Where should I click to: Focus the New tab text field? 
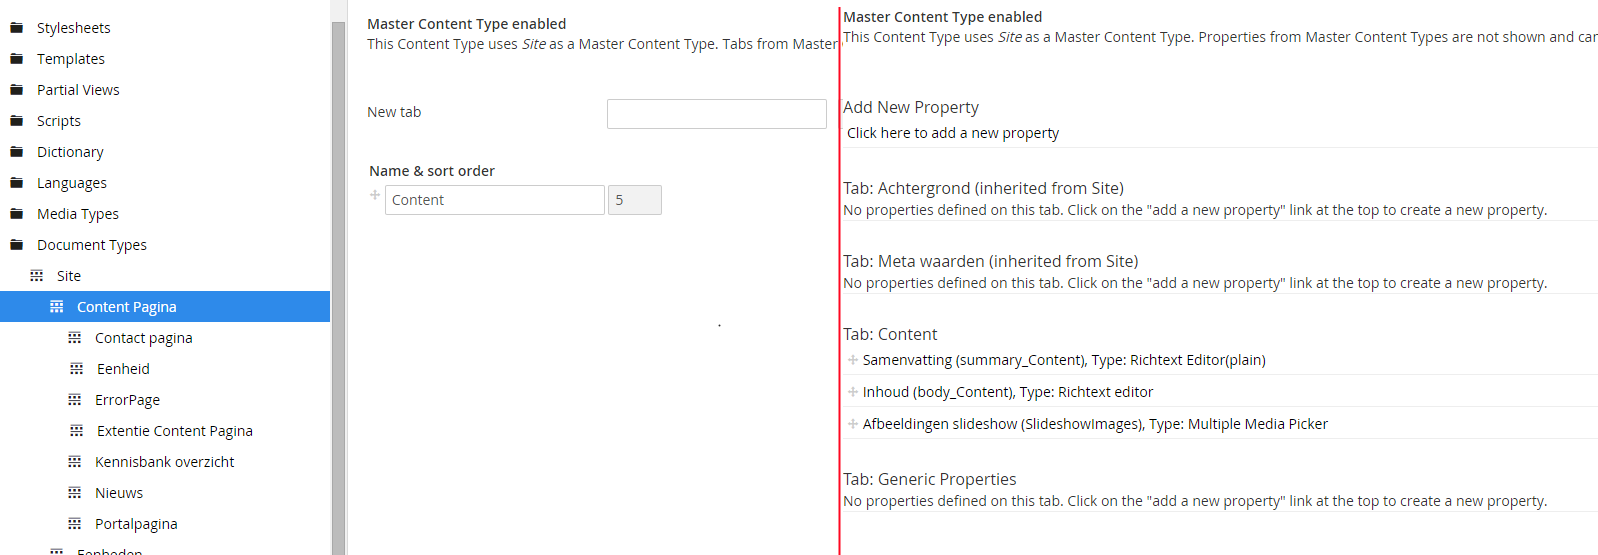click(x=717, y=114)
